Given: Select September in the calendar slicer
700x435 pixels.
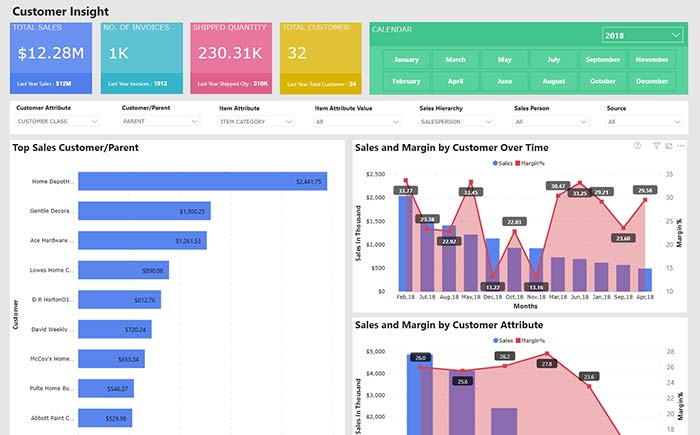Looking at the screenshot, I should pyautogui.click(x=603, y=59).
